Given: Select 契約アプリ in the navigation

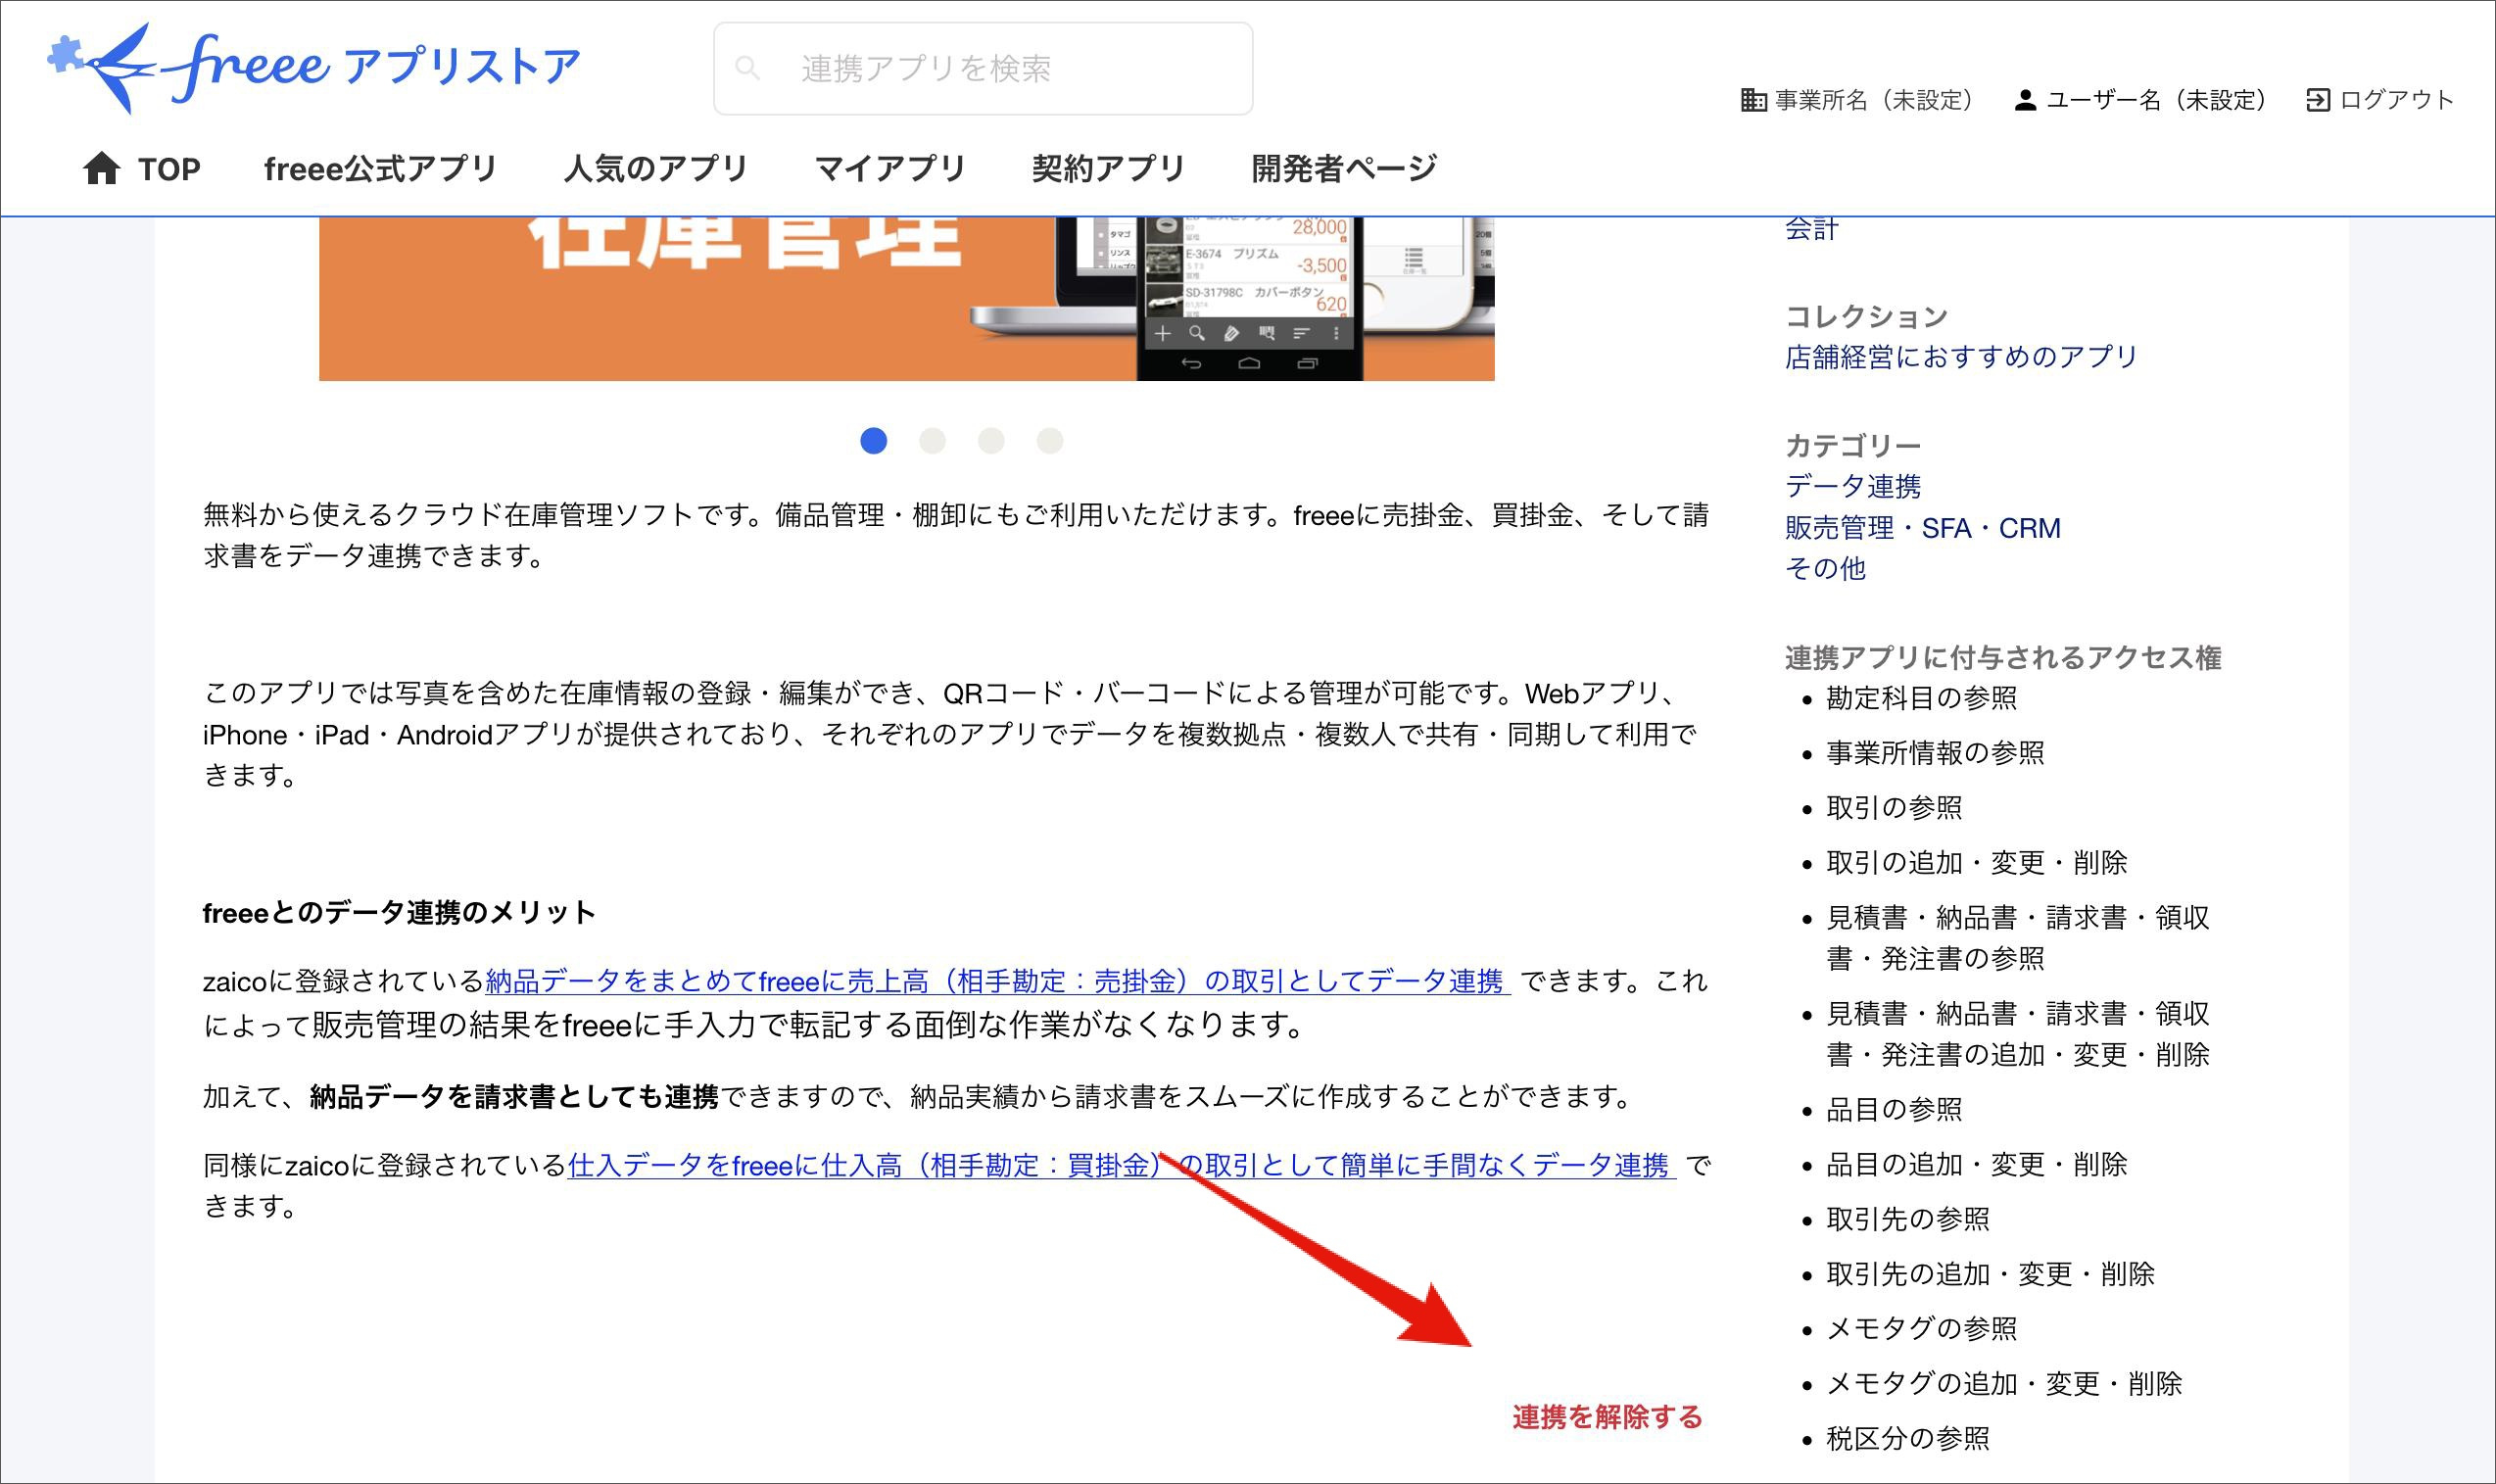Looking at the screenshot, I should coord(1108,168).
